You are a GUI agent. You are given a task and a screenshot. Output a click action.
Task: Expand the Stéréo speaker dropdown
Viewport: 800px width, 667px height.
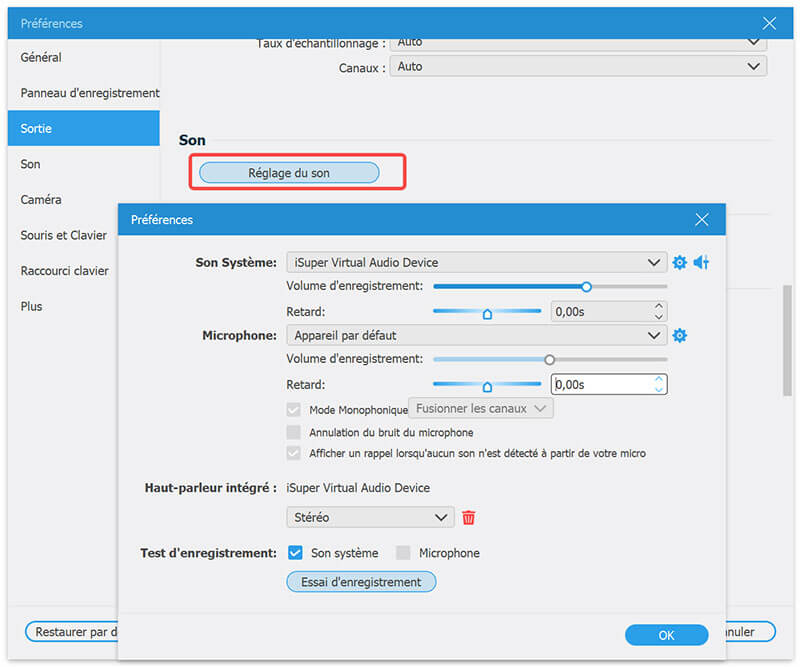pyautogui.click(x=370, y=517)
